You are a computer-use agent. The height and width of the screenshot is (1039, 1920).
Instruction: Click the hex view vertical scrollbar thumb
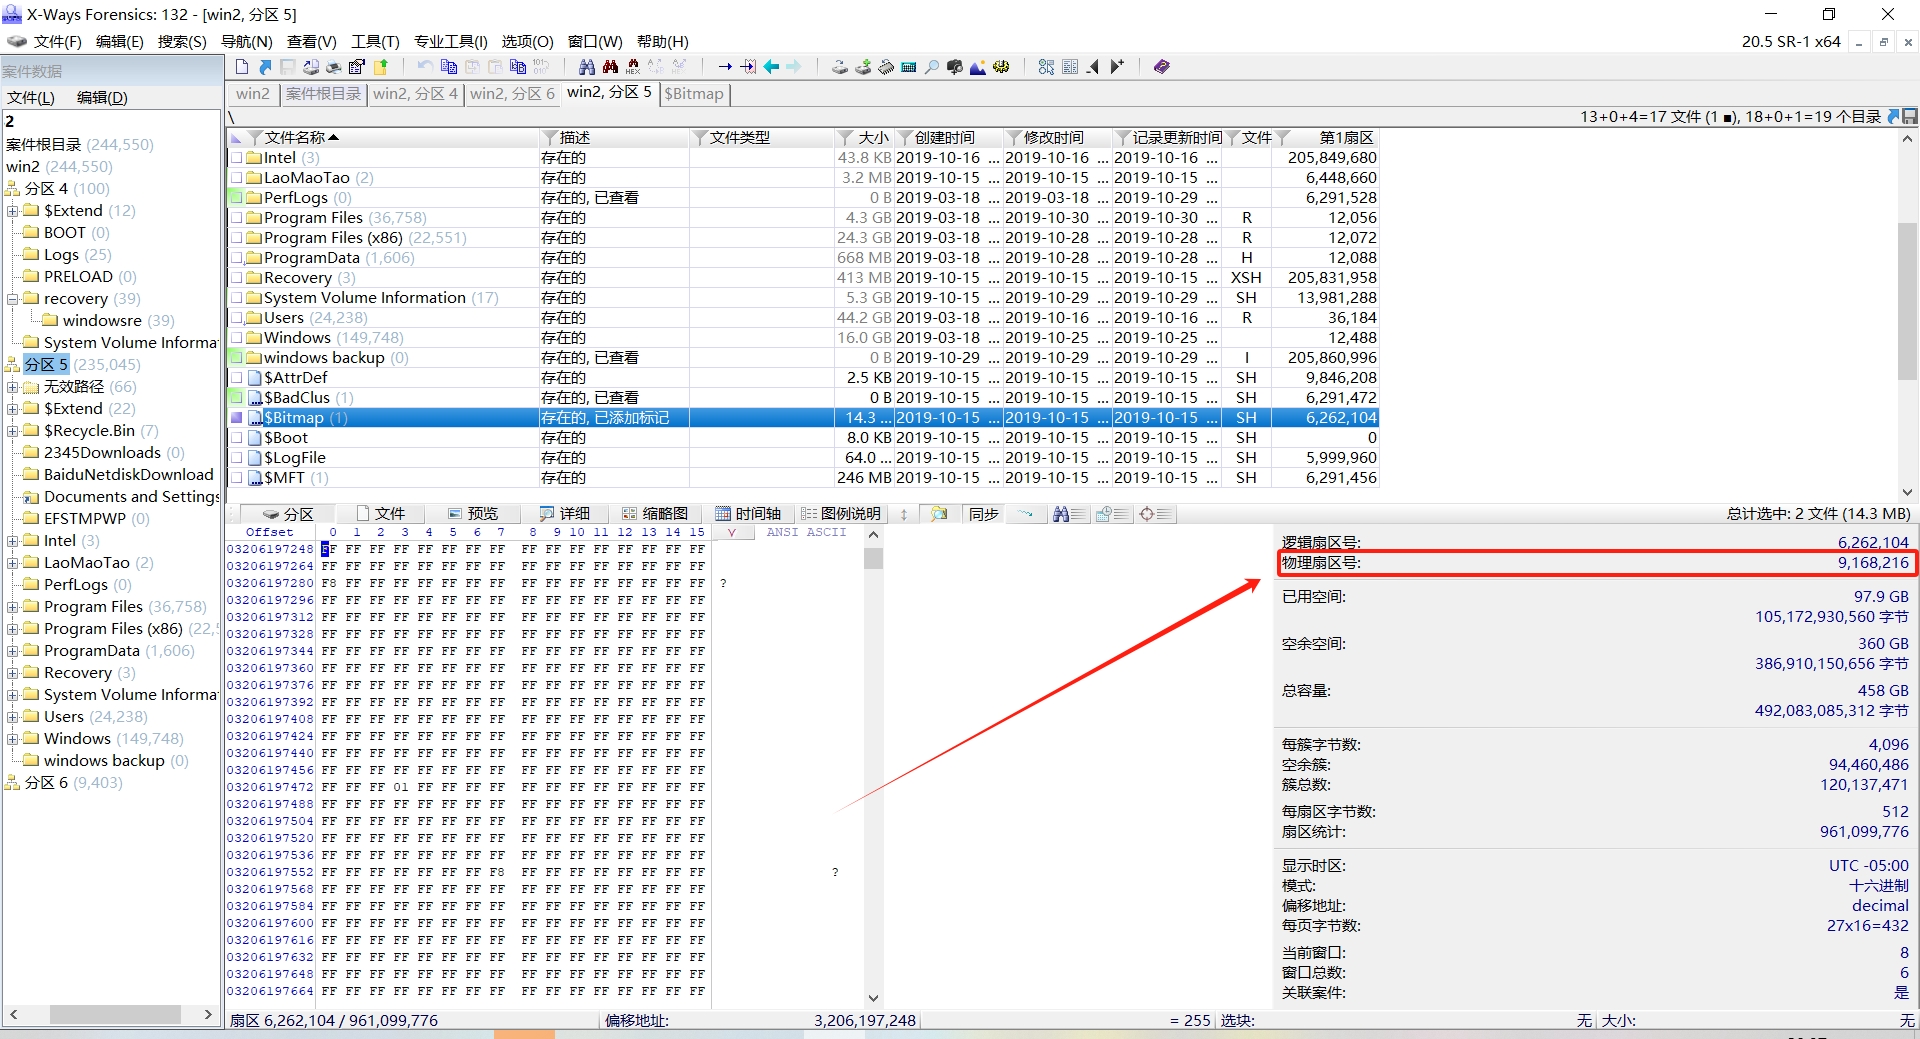point(873,558)
